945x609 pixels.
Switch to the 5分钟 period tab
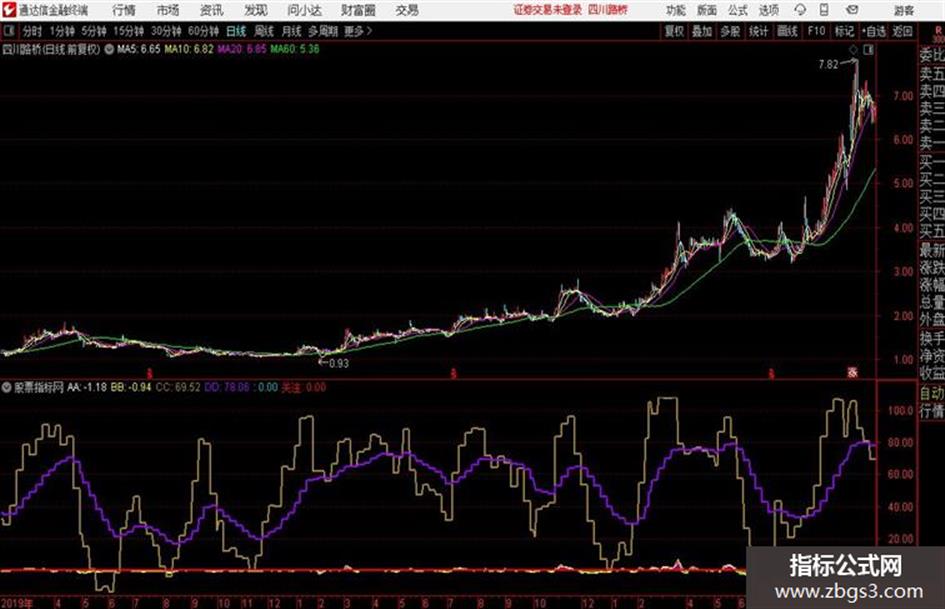(x=93, y=31)
